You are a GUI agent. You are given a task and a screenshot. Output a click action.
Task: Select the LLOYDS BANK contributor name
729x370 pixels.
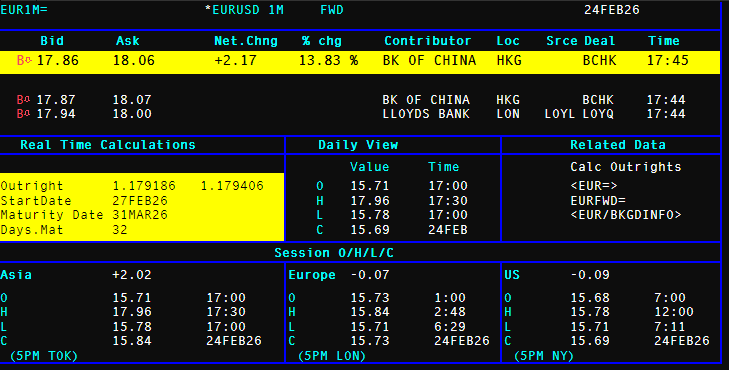point(426,114)
